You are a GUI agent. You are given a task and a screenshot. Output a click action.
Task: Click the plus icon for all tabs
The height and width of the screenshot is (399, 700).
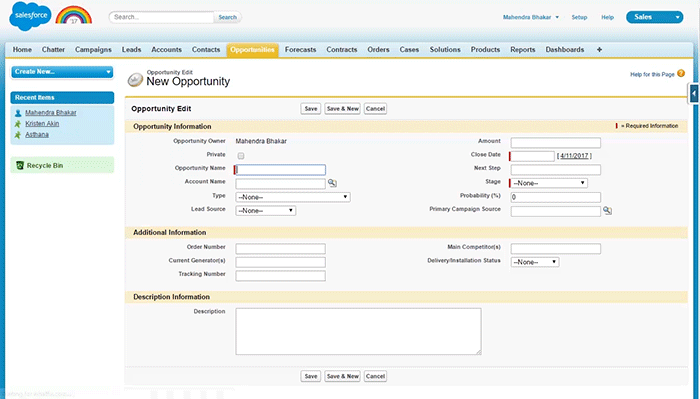599,50
